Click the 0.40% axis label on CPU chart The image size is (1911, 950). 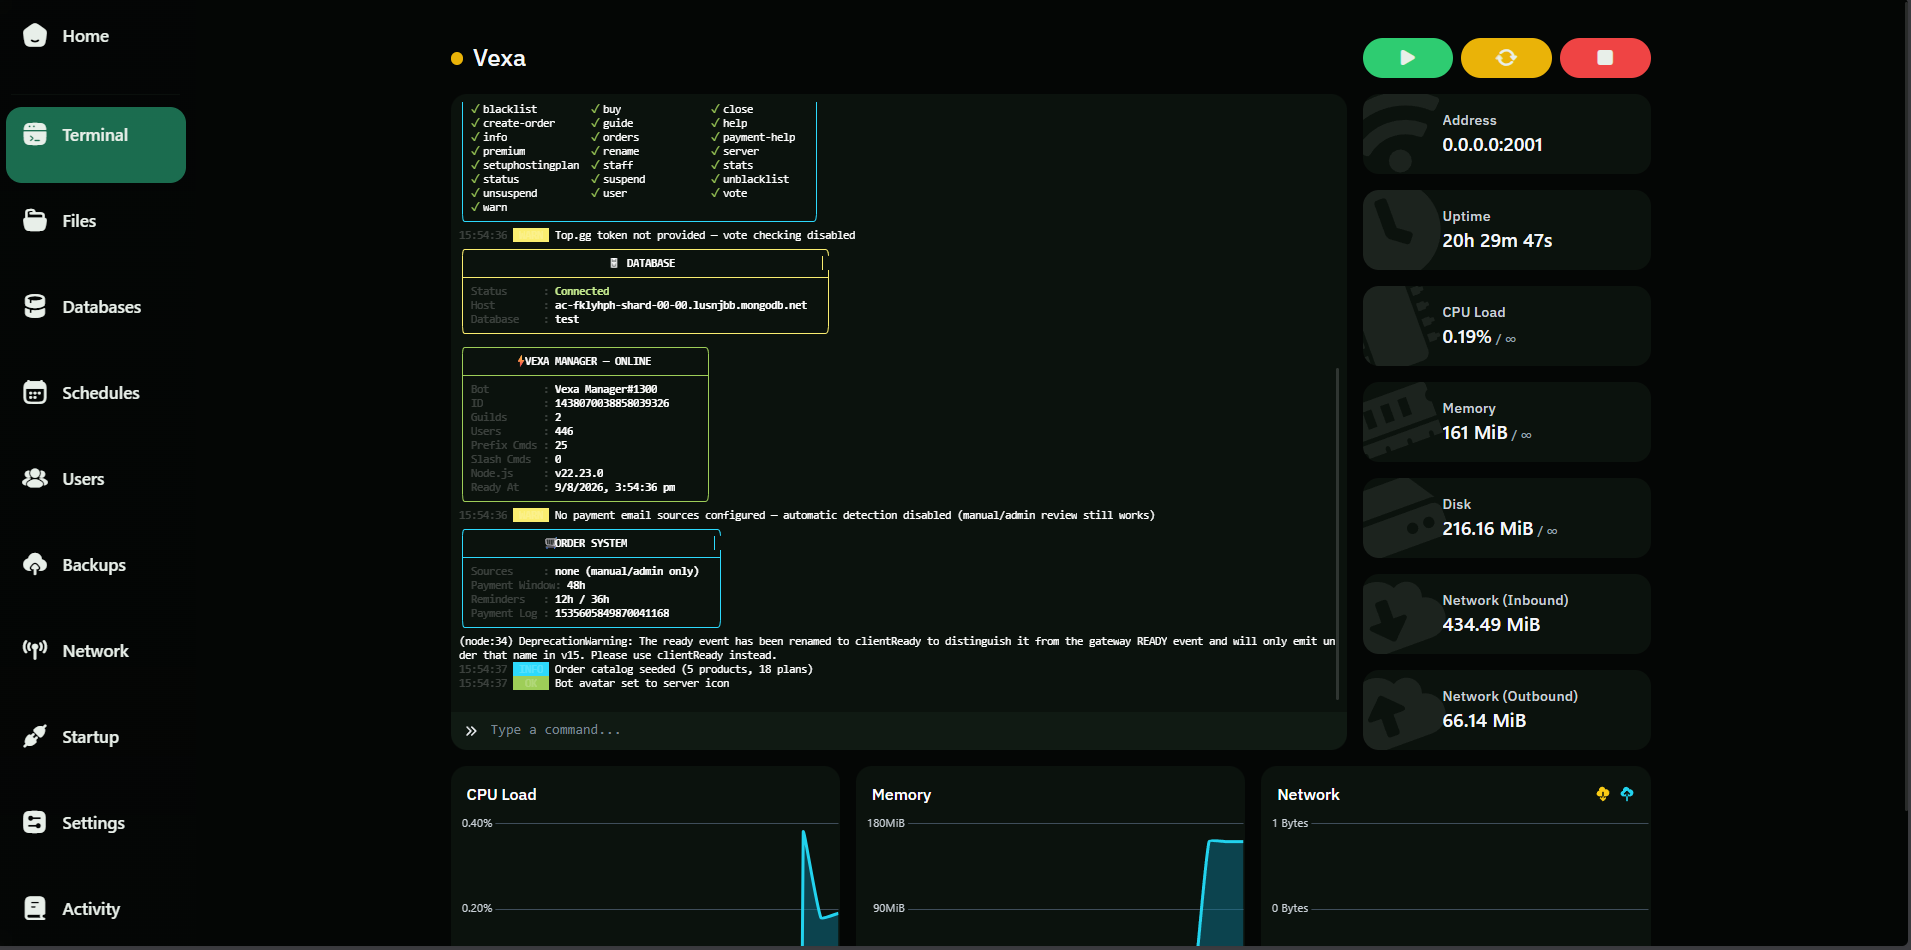pos(477,823)
